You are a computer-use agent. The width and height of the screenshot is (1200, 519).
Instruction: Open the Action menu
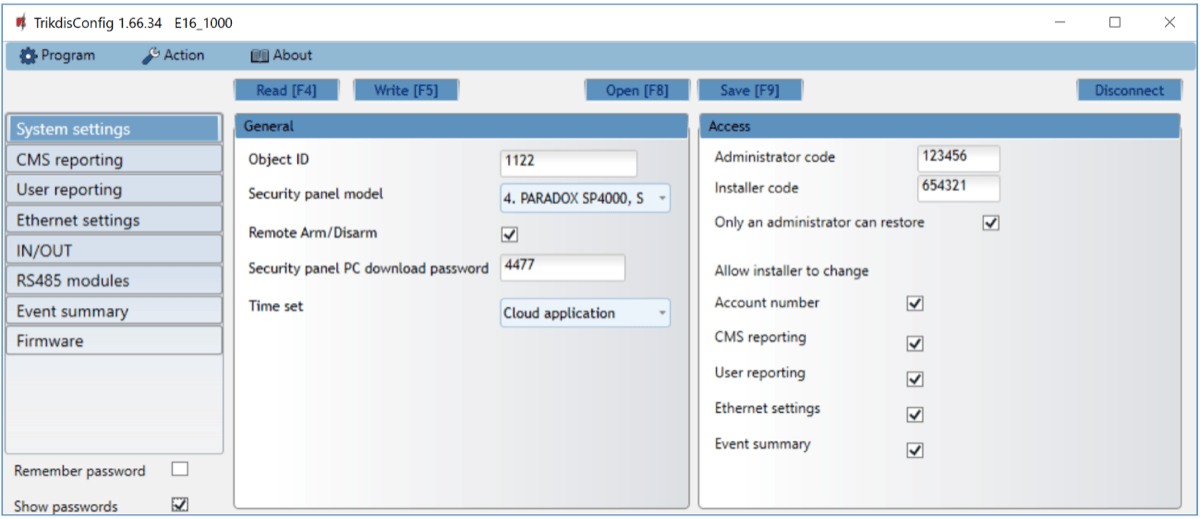[x=173, y=56]
